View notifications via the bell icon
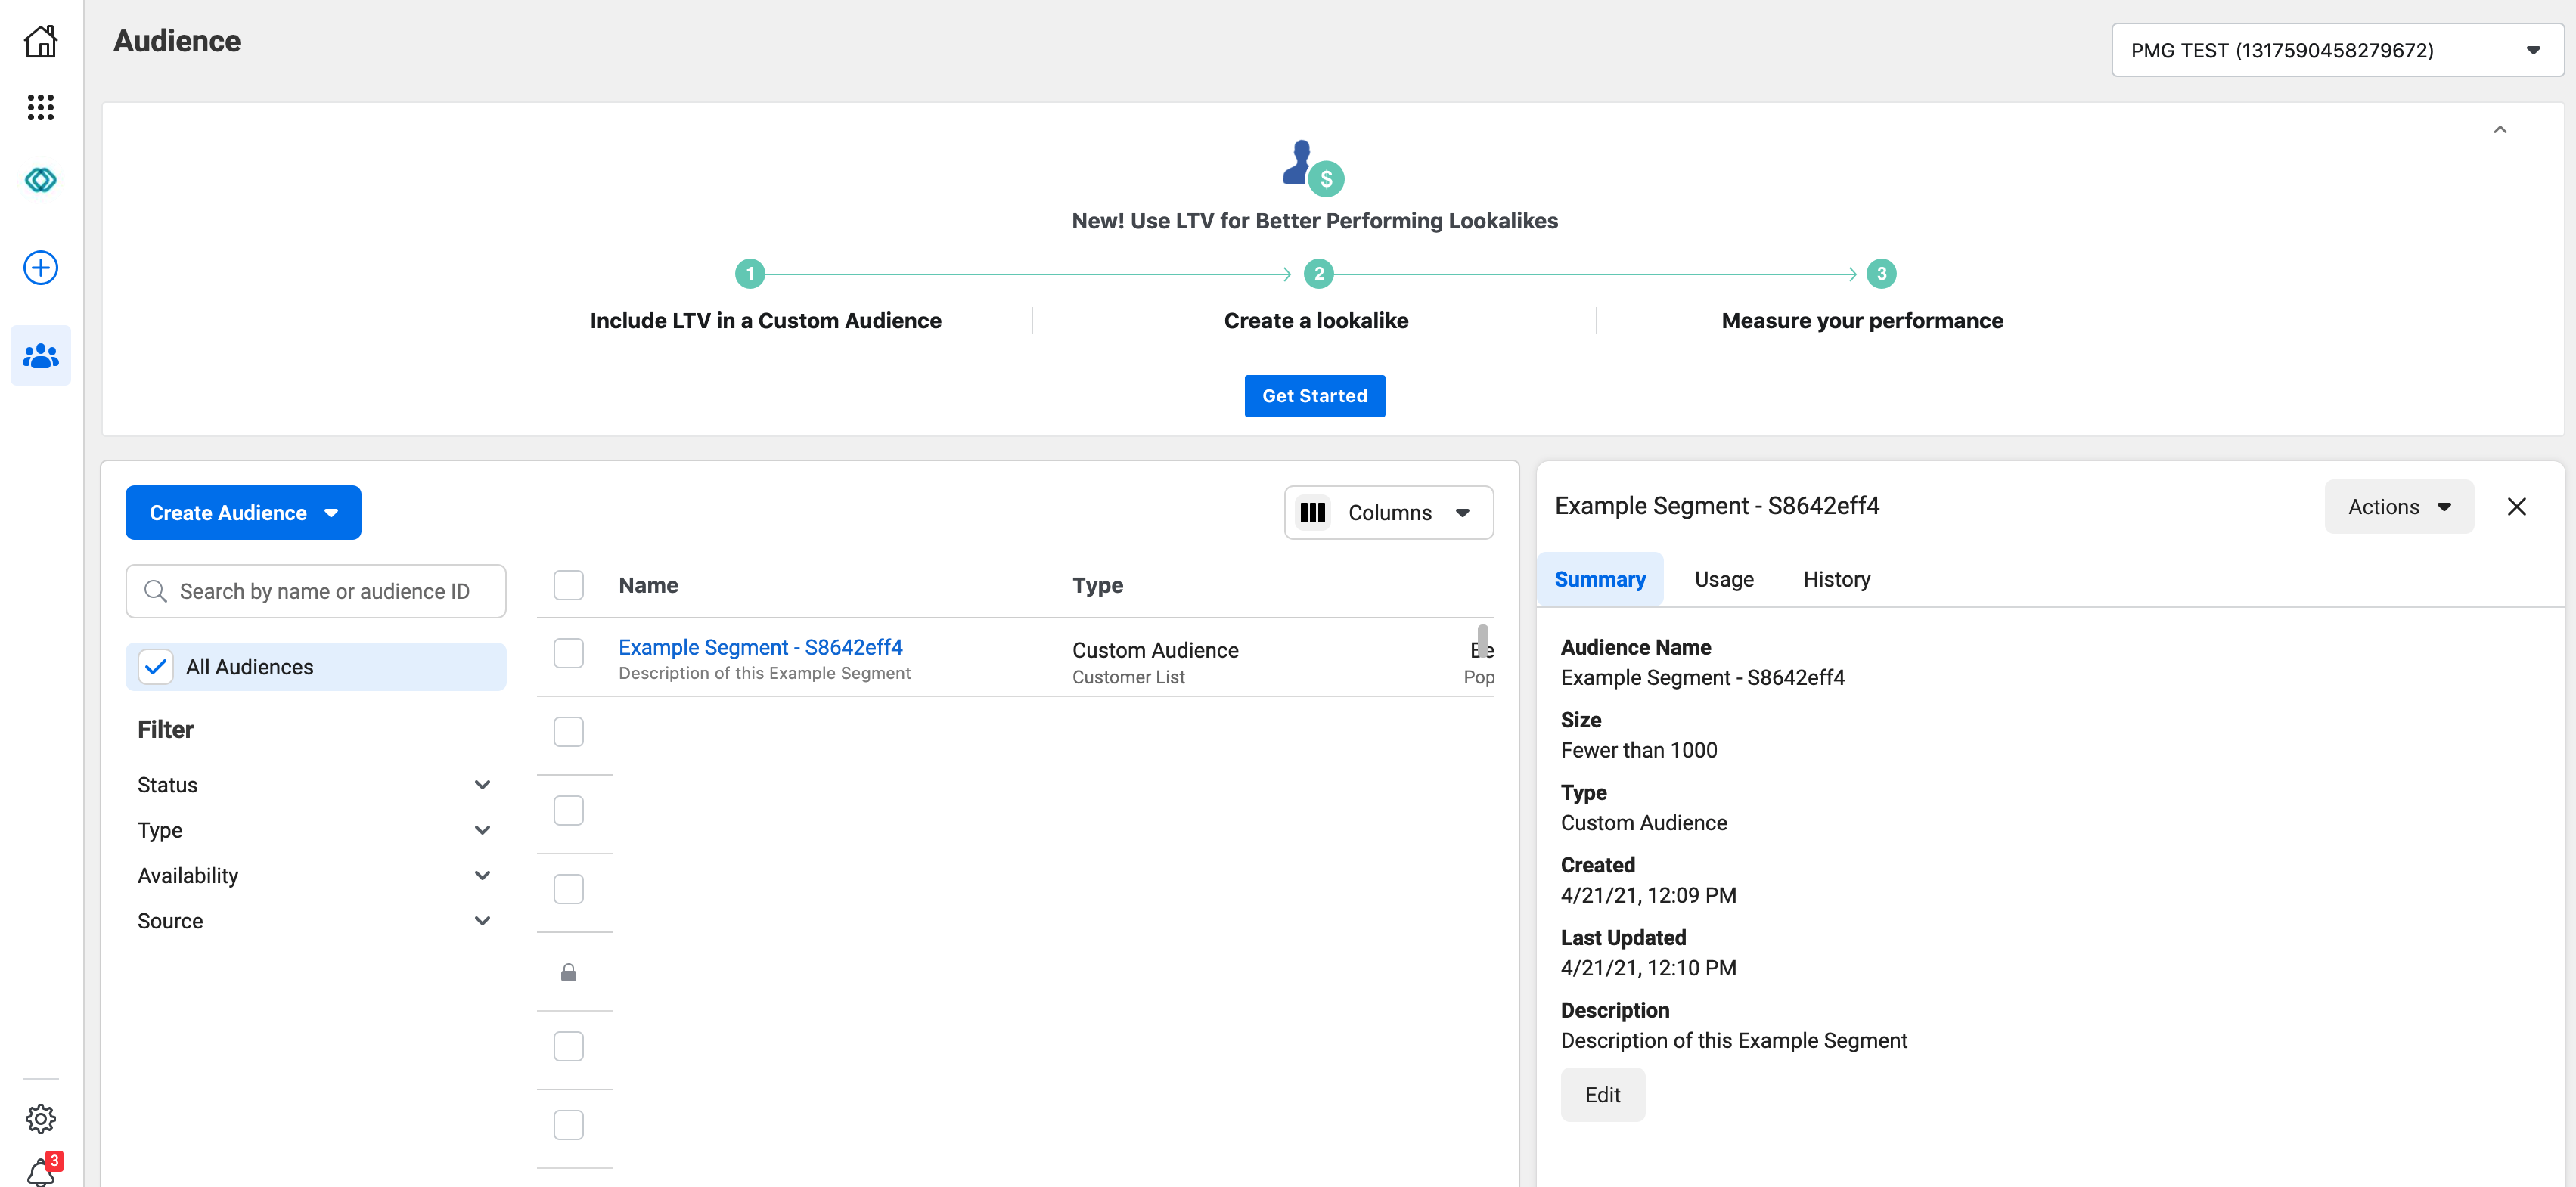 (x=40, y=1171)
